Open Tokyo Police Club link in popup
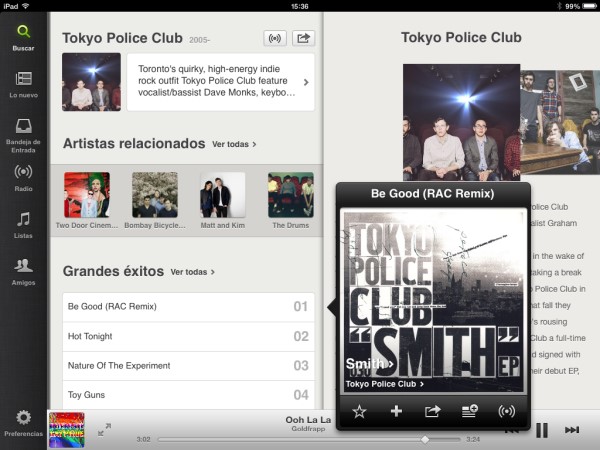This screenshot has width=600, height=450. (x=385, y=384)
